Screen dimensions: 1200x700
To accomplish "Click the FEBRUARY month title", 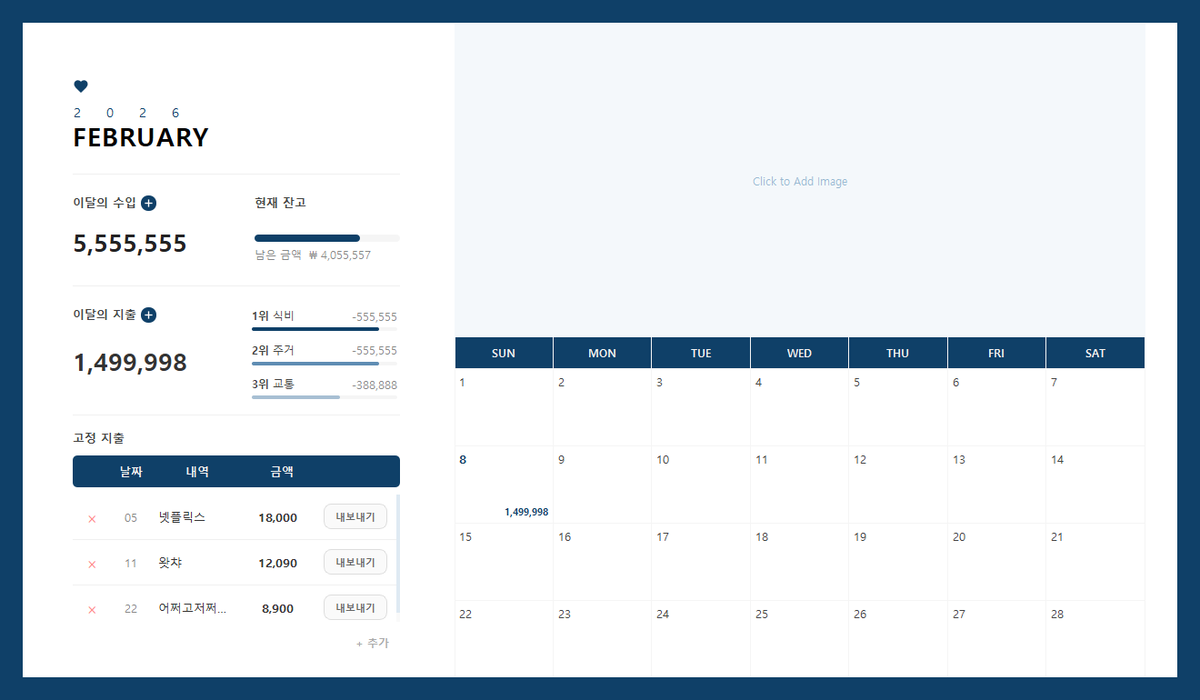I will 141,138.
